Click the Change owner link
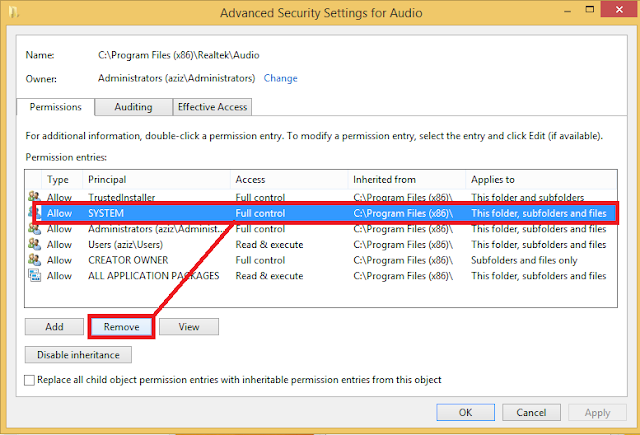The image size is (640, 435). (x=280, y=78)
